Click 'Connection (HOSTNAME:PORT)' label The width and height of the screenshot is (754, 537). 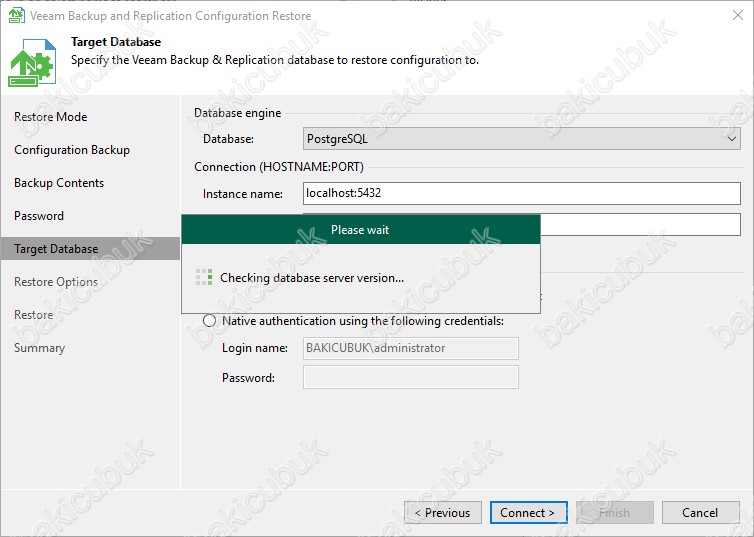tap(279, 167)
